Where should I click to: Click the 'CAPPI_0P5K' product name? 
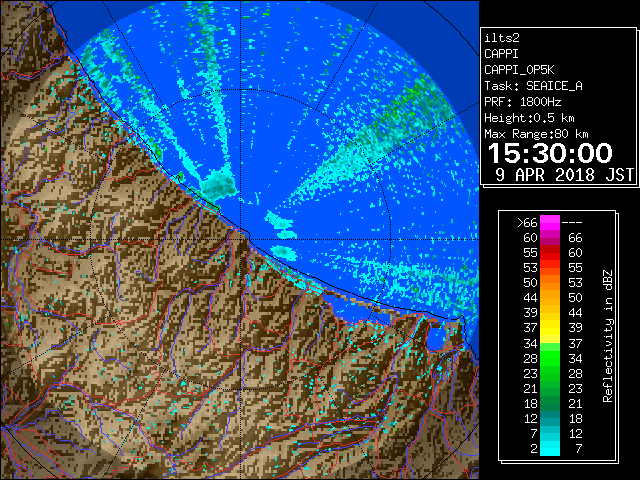tap(519, 70)
